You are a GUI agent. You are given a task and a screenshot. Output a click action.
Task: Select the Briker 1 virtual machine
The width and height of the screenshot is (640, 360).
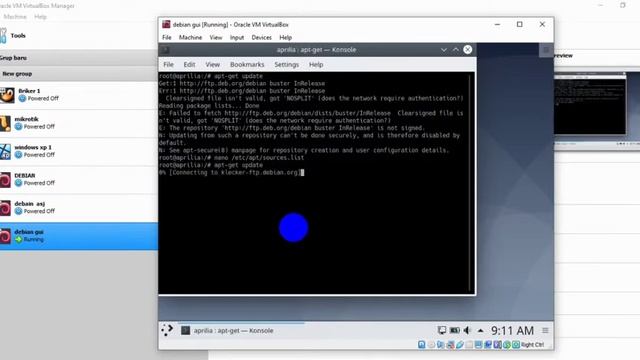coord(79,95)
